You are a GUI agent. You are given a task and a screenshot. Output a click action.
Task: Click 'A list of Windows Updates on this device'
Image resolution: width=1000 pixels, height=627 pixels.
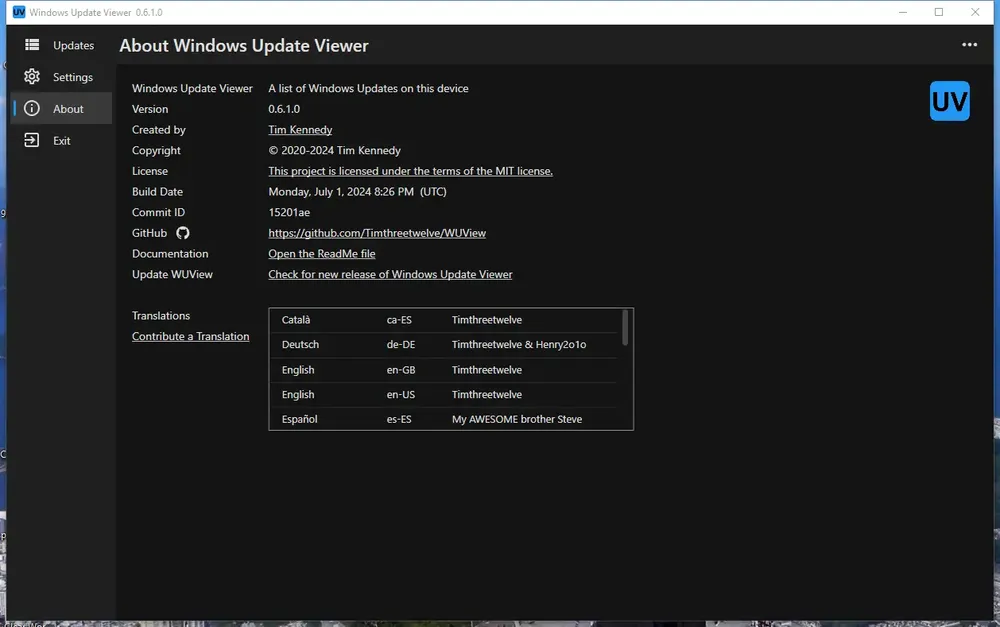pyautogui.click(x=369, y=88)
